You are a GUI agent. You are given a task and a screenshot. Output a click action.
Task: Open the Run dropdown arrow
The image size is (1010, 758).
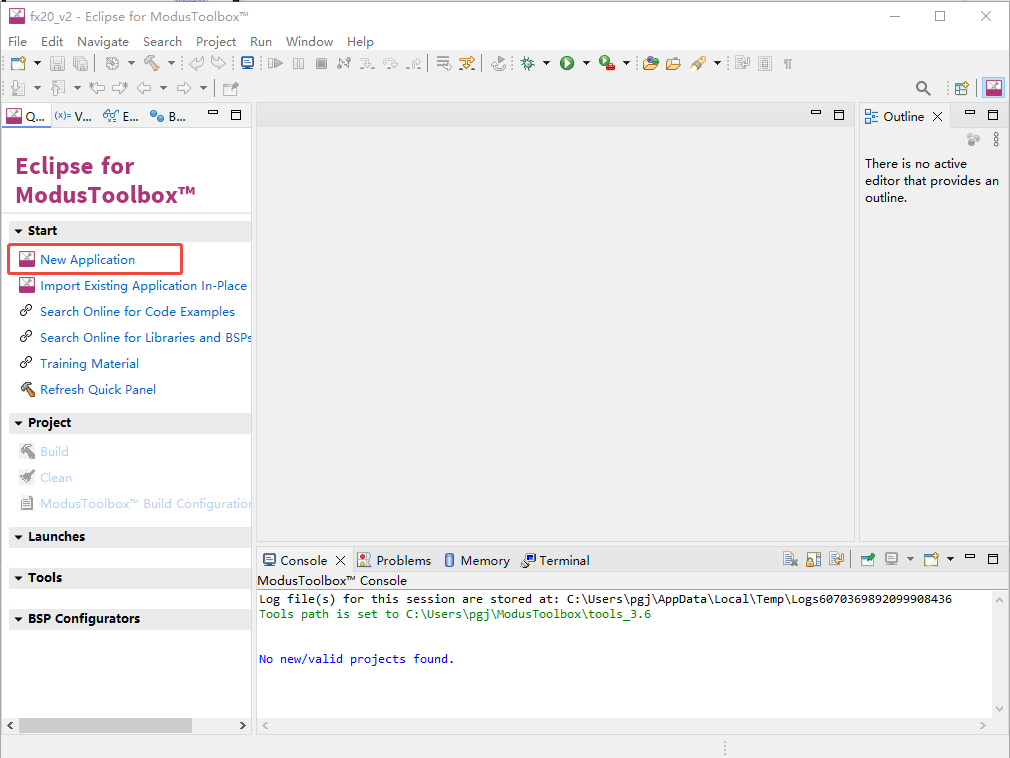point(586,63)
